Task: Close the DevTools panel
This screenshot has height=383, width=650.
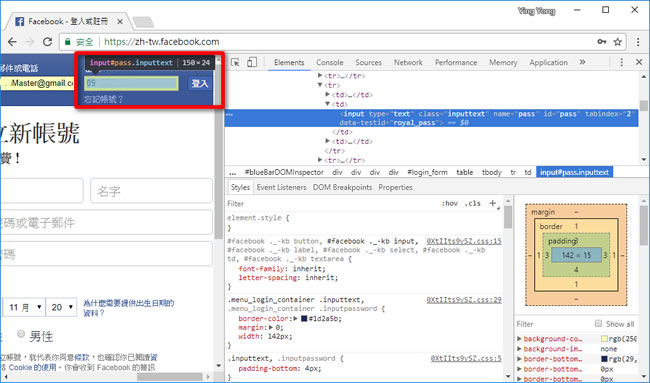Action: (x=639, y=62)
